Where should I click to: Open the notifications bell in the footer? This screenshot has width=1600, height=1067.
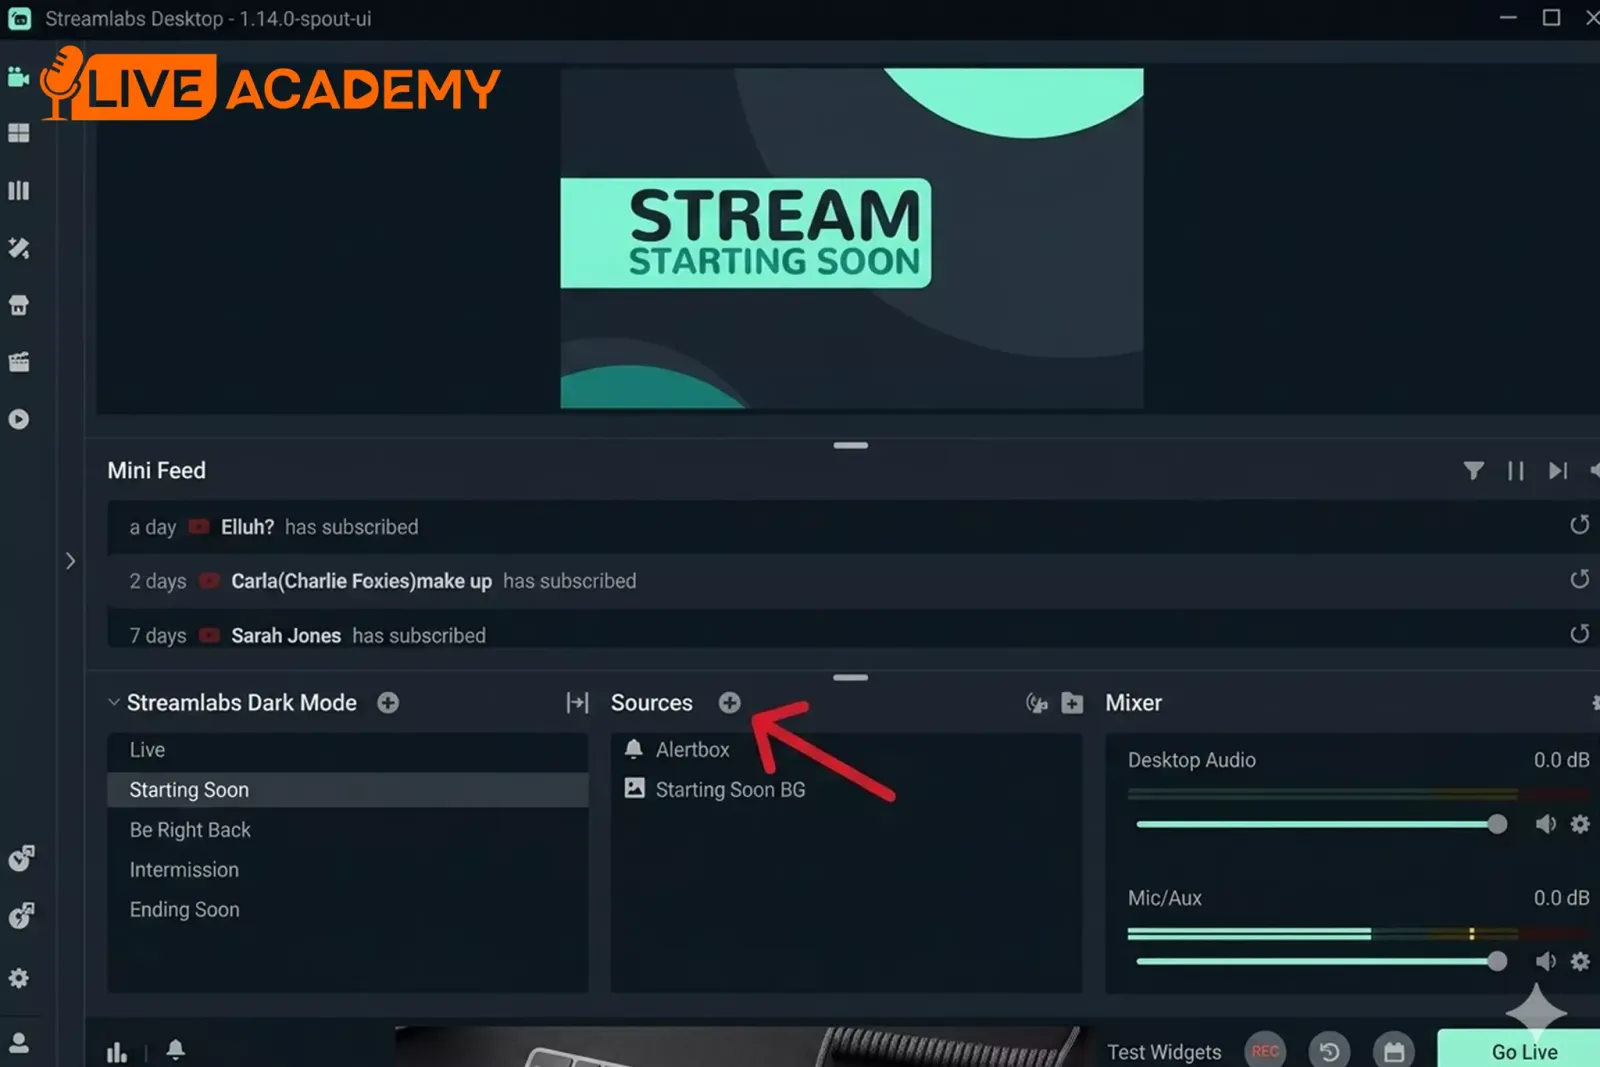point(176,1050)
